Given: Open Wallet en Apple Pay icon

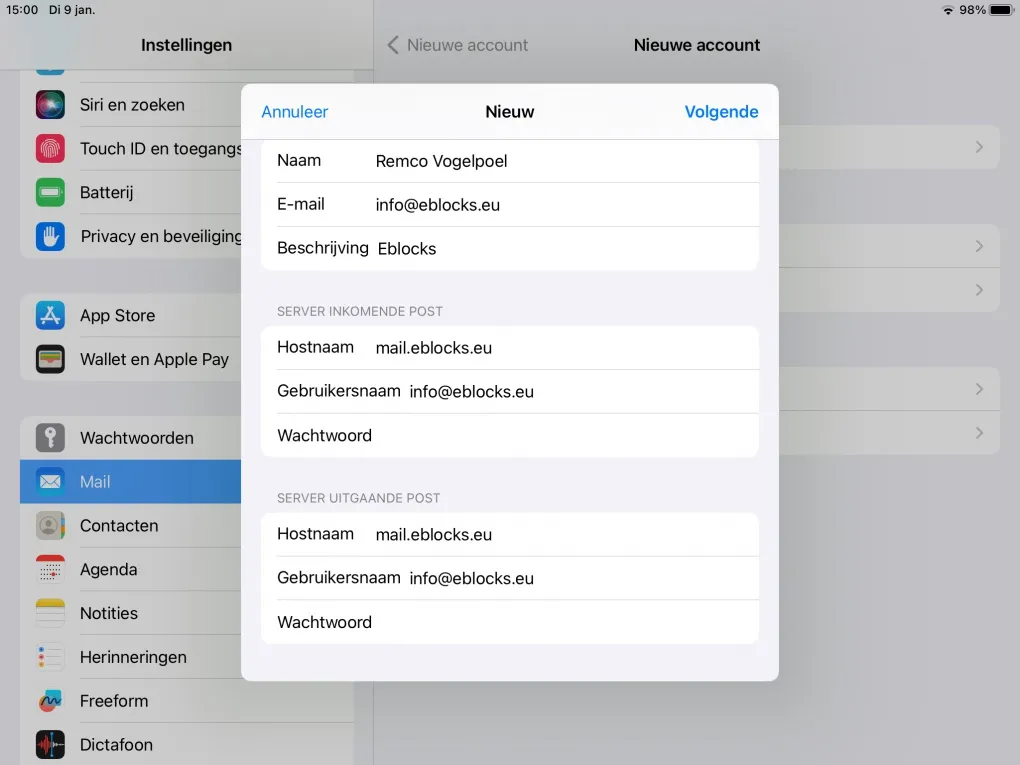Looking at the screenshot, I should pyautogui.click(x=50, y=360).
